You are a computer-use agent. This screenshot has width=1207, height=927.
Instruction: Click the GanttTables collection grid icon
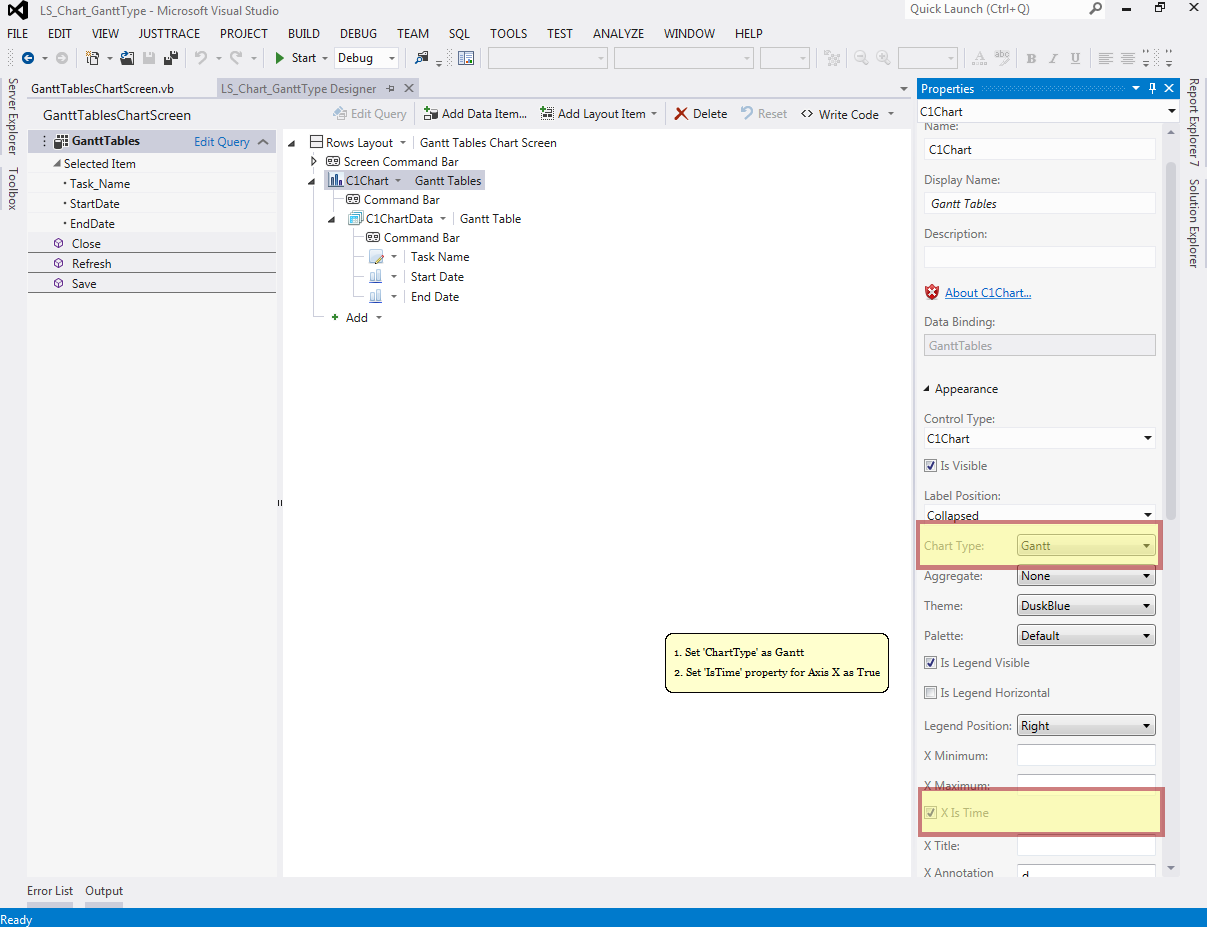61,141
